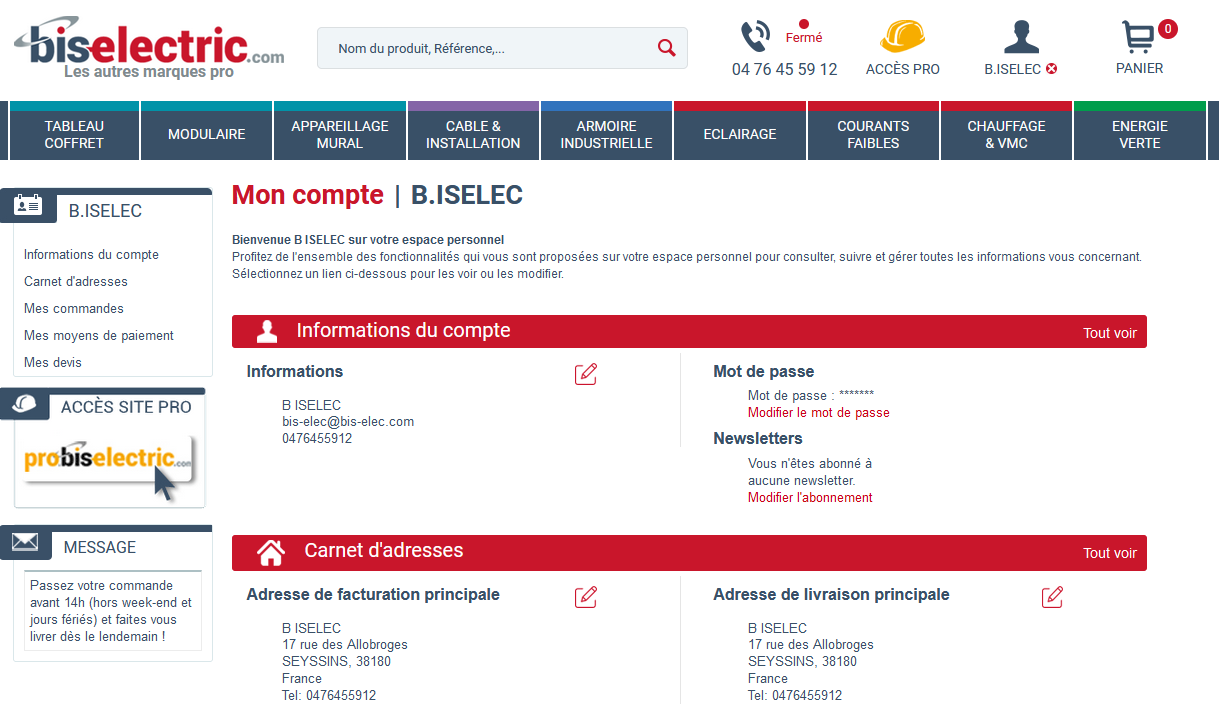Viewport: 1219px width, 725px height.
Task: Open the probiselectric.com banner
Action: point(110,464)
